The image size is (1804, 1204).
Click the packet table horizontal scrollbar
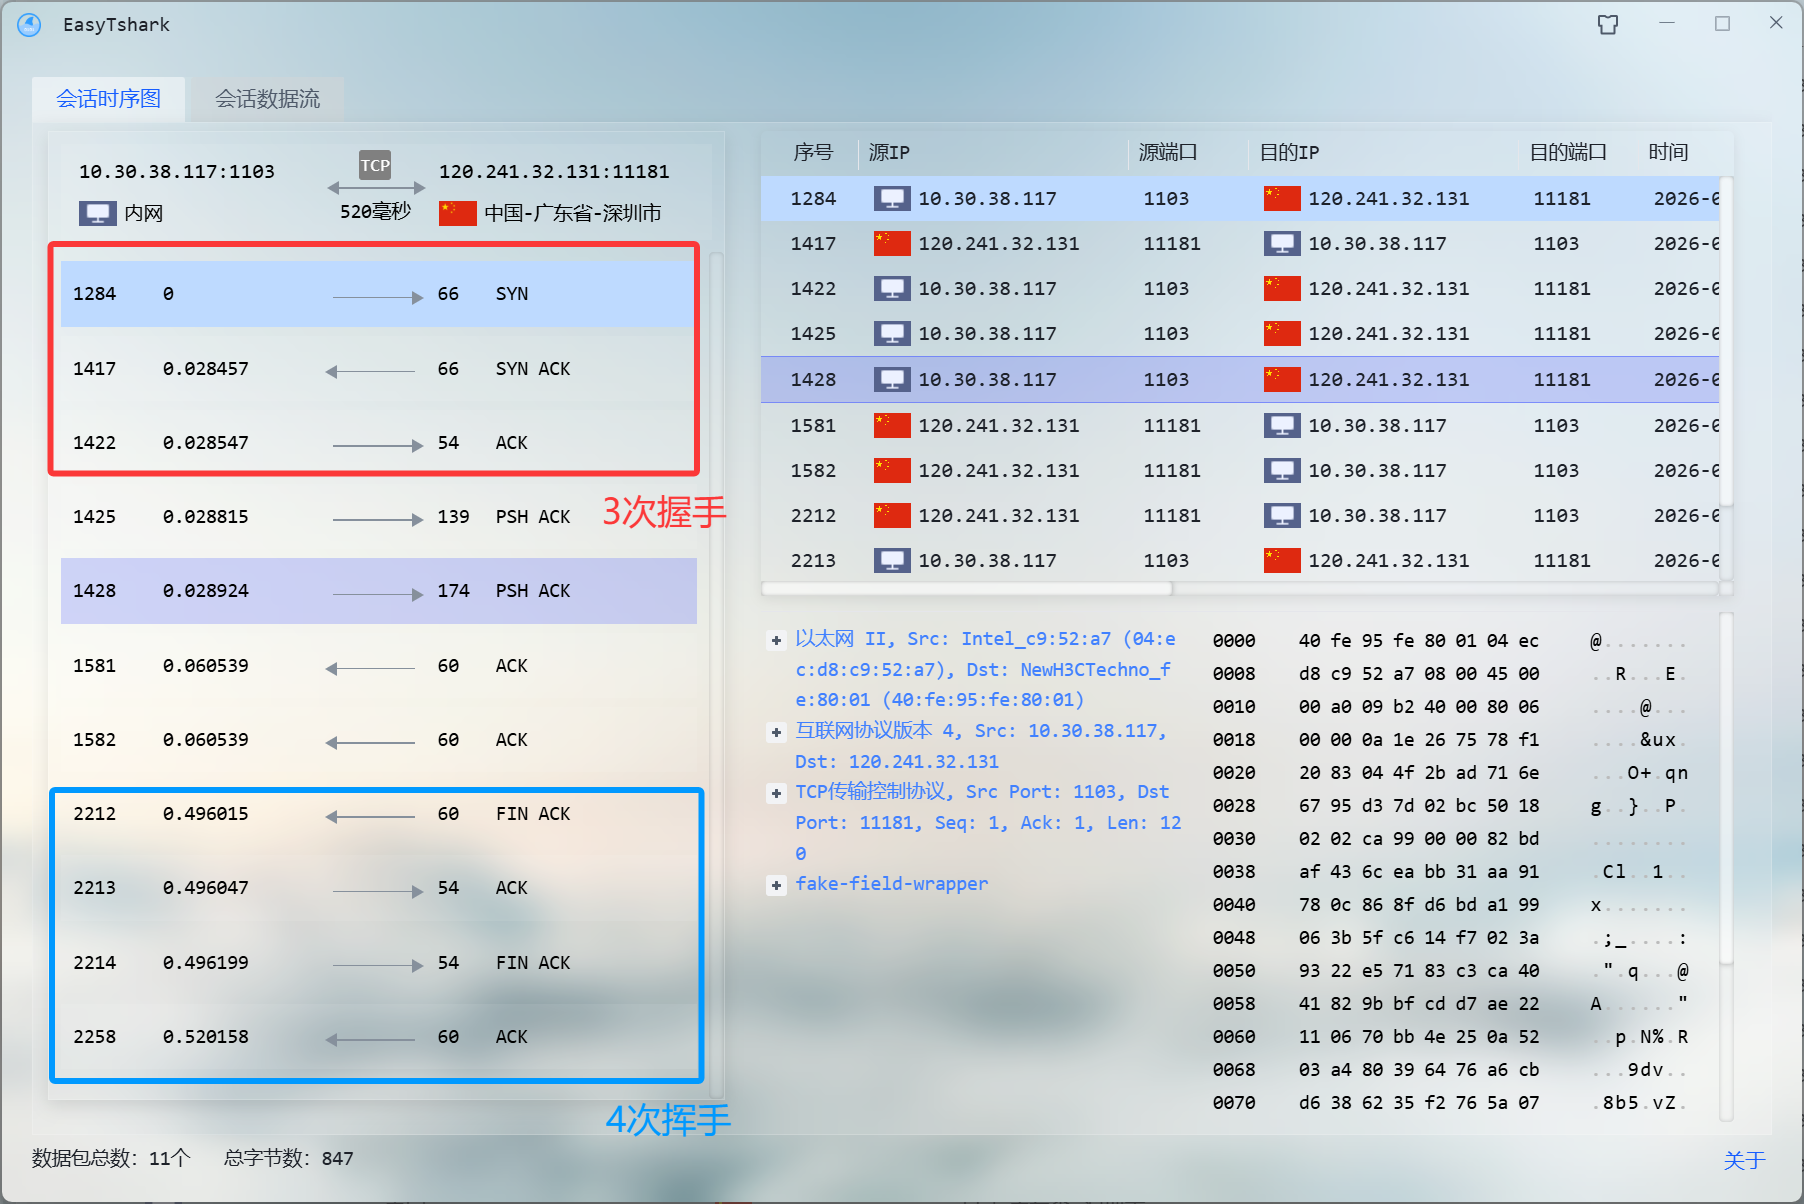pyautogui.click(x=967, y=589)
